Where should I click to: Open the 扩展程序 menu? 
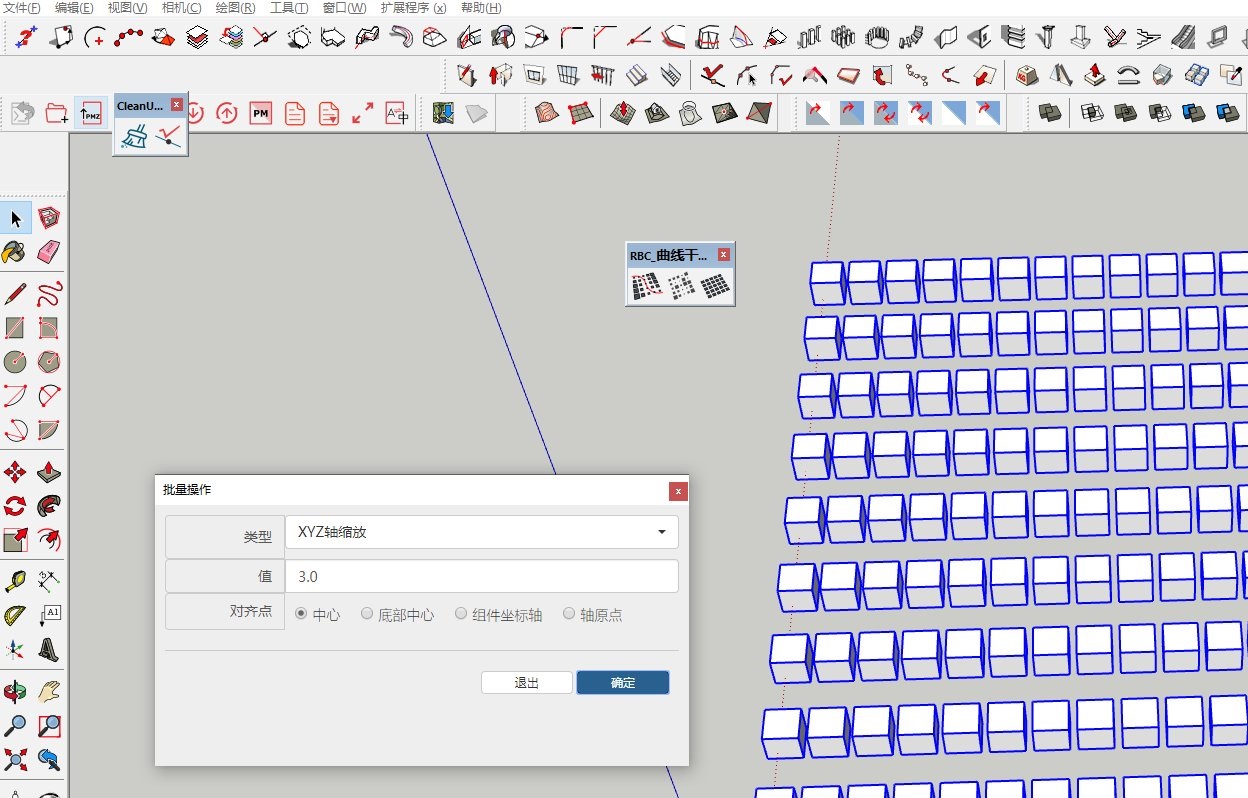pyautogui.click(x=413, y=8)
